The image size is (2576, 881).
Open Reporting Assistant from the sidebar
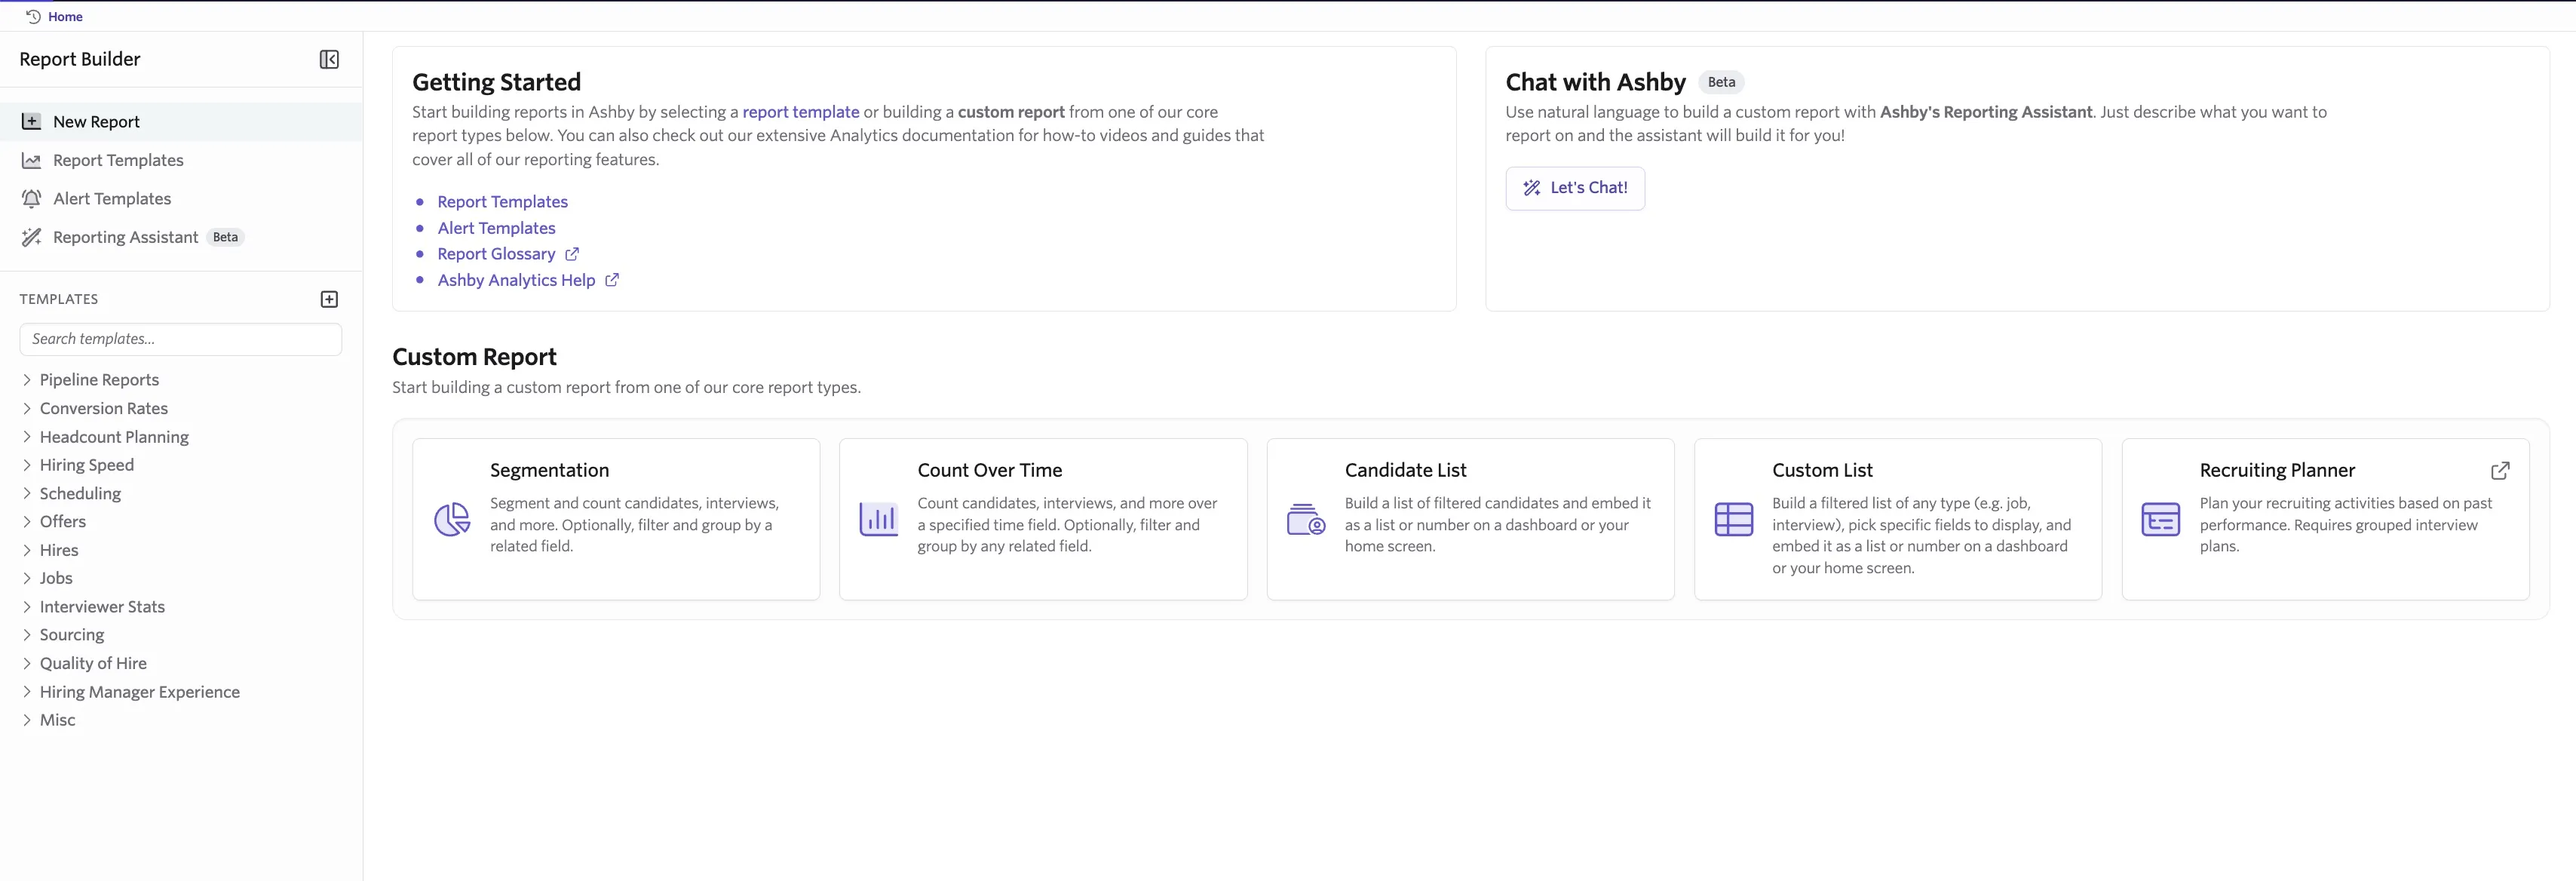click(181, 237)
